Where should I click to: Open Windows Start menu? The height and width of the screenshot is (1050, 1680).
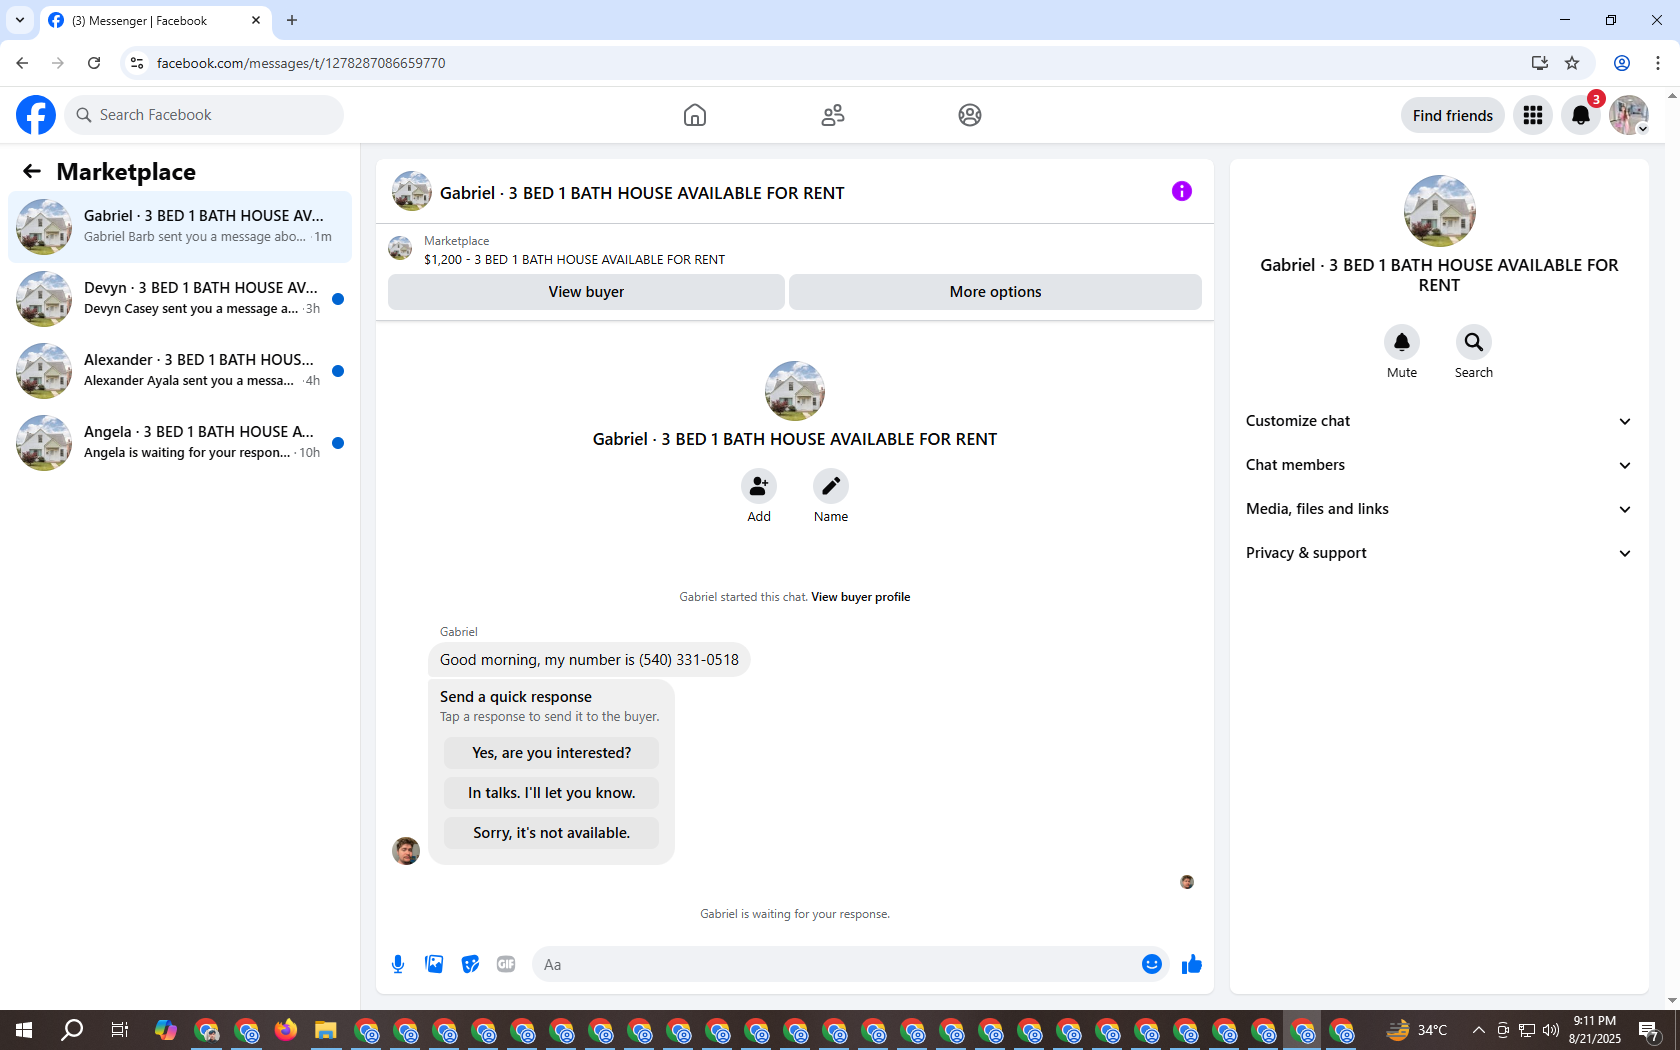[x=24, y=1030]
